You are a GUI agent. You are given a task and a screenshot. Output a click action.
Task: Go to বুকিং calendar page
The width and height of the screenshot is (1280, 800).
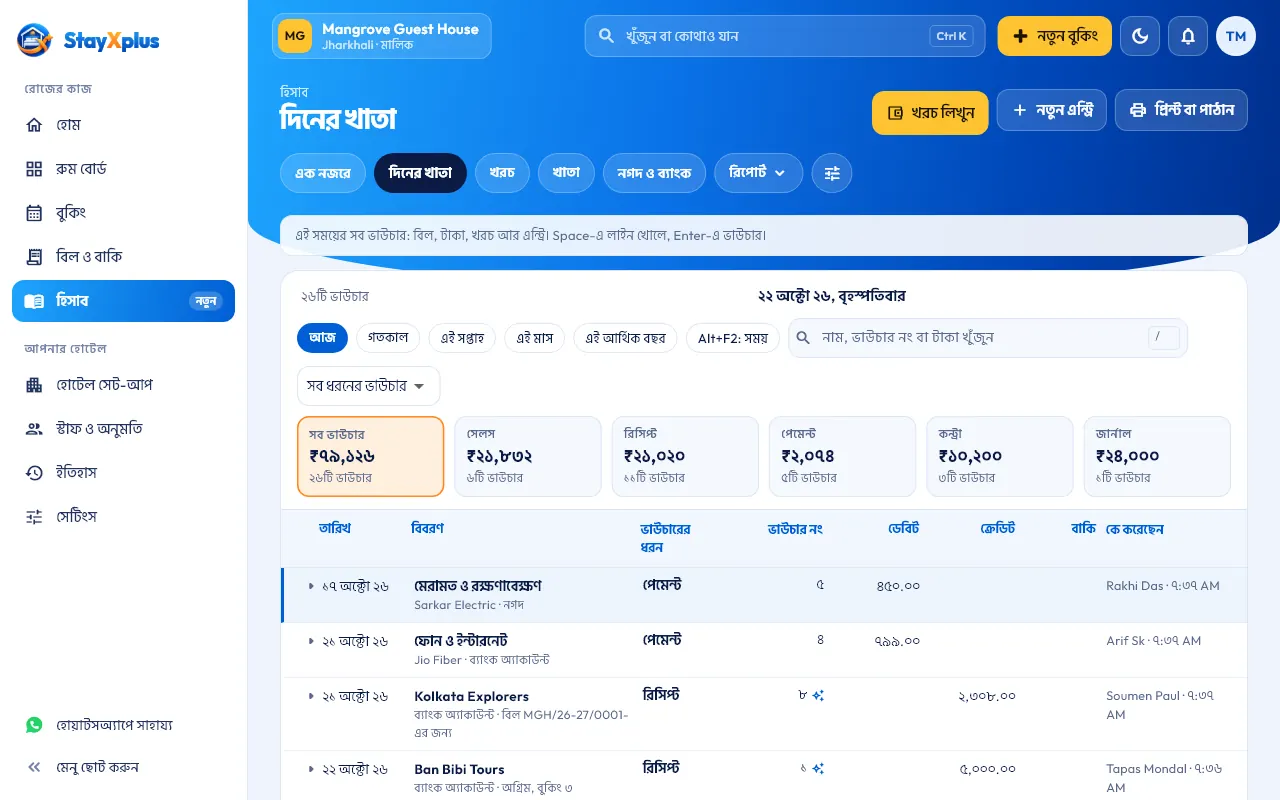(x=123, y=213)
